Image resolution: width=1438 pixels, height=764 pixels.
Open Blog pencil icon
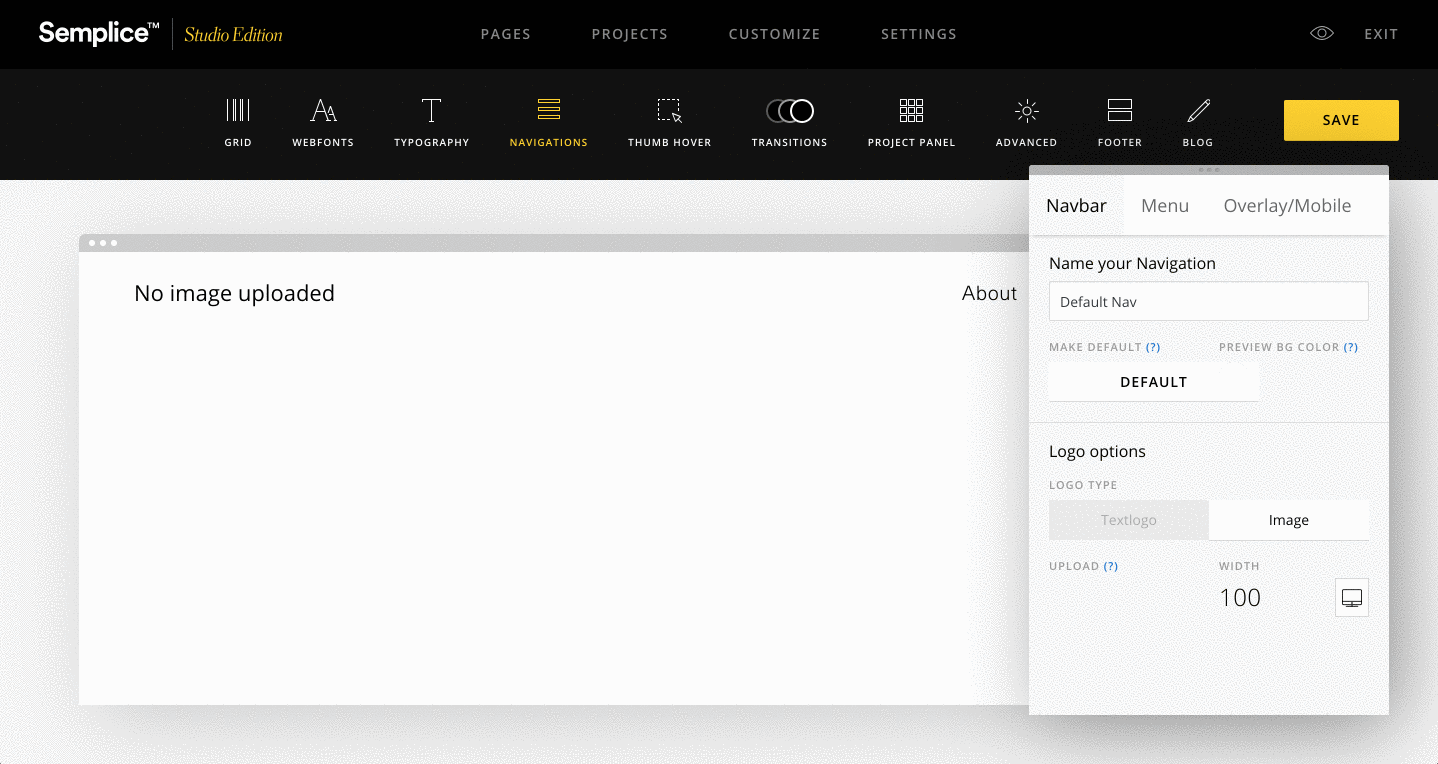1197,111
